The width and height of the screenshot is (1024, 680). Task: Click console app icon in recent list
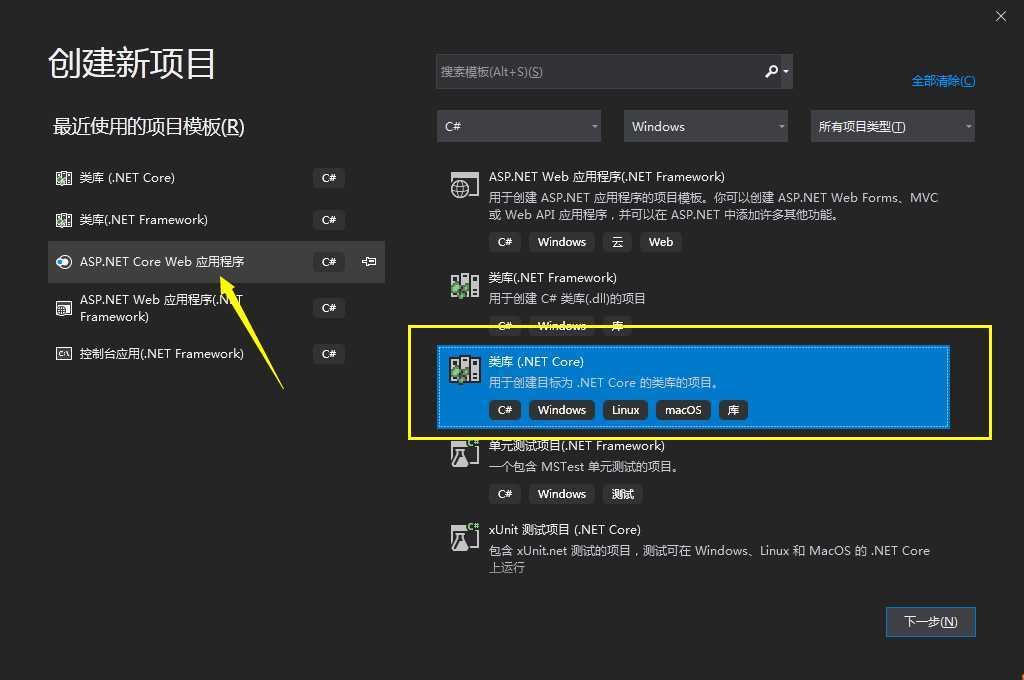64,354
